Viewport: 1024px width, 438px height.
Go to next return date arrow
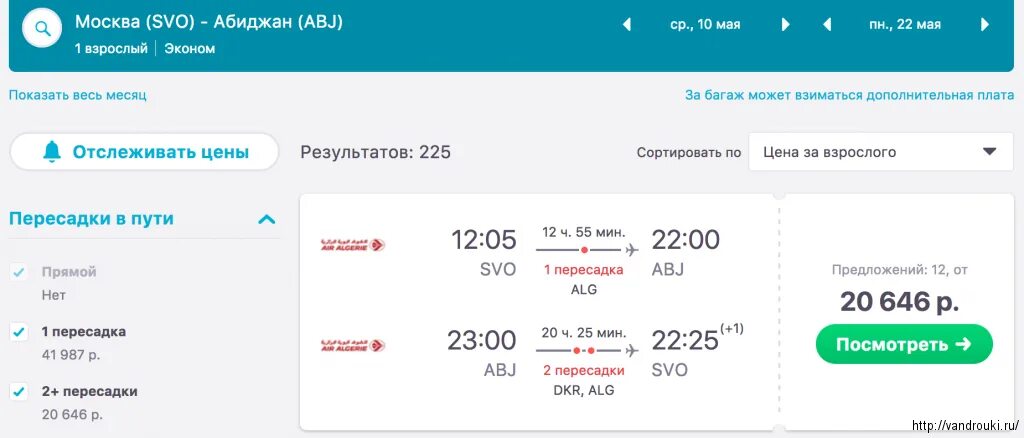pos(985,25)
